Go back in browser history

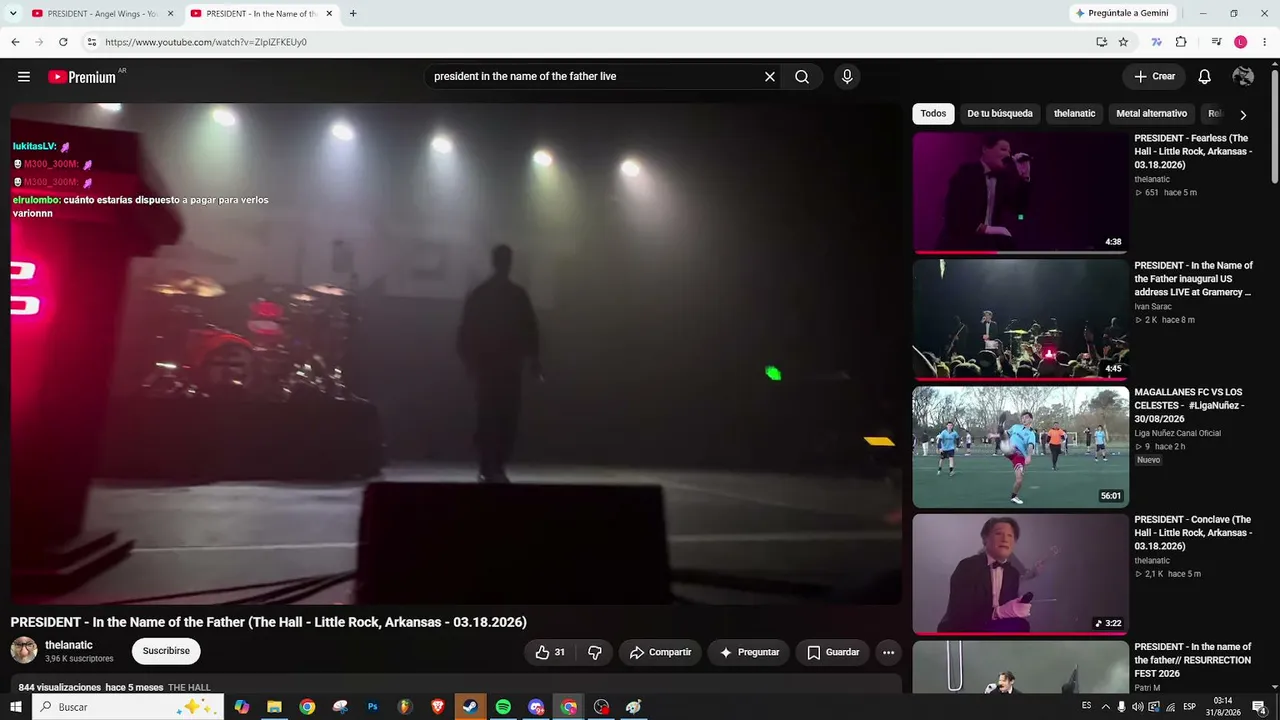(15, 42)
